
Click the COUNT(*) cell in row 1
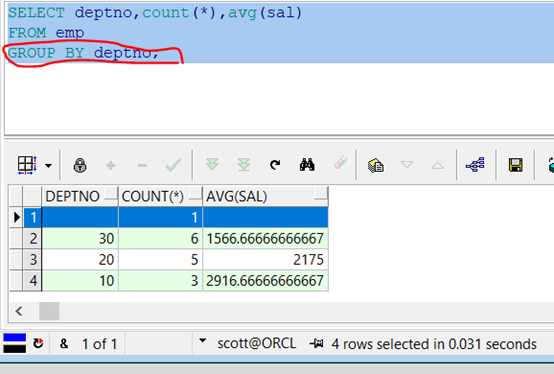tap(160, 217)
